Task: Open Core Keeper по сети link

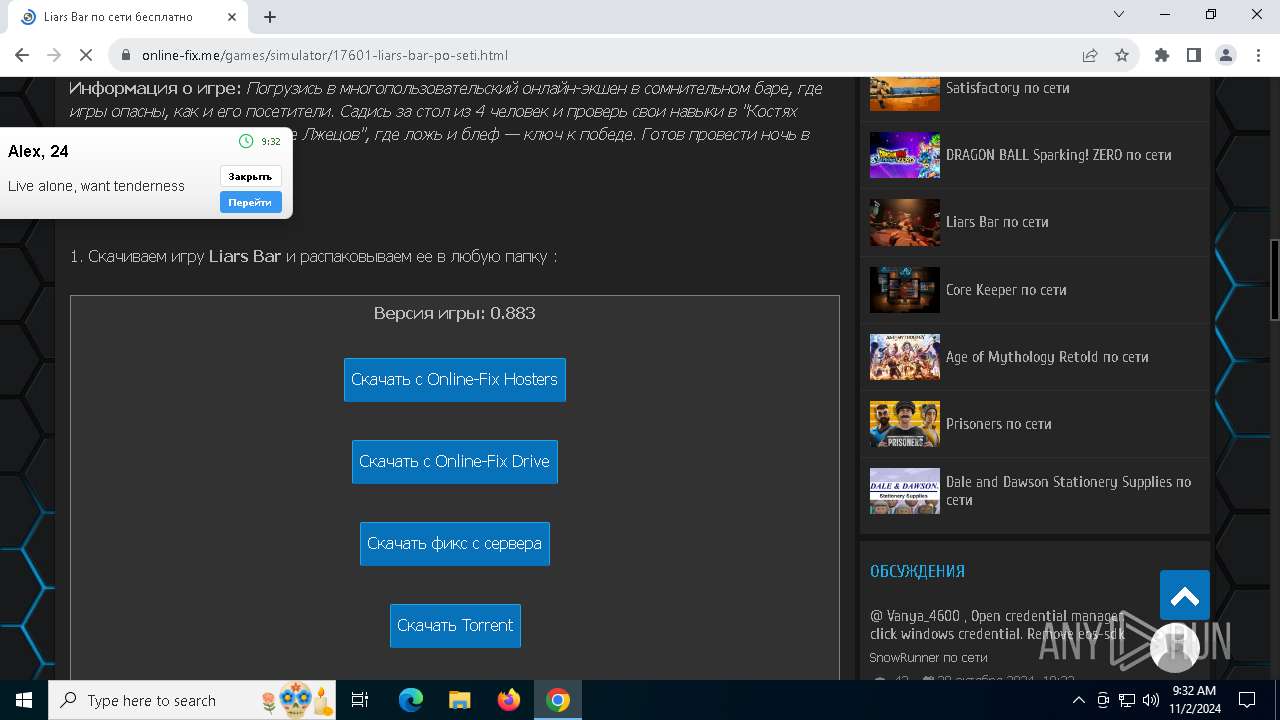Action: click(x=1006, y=290)
